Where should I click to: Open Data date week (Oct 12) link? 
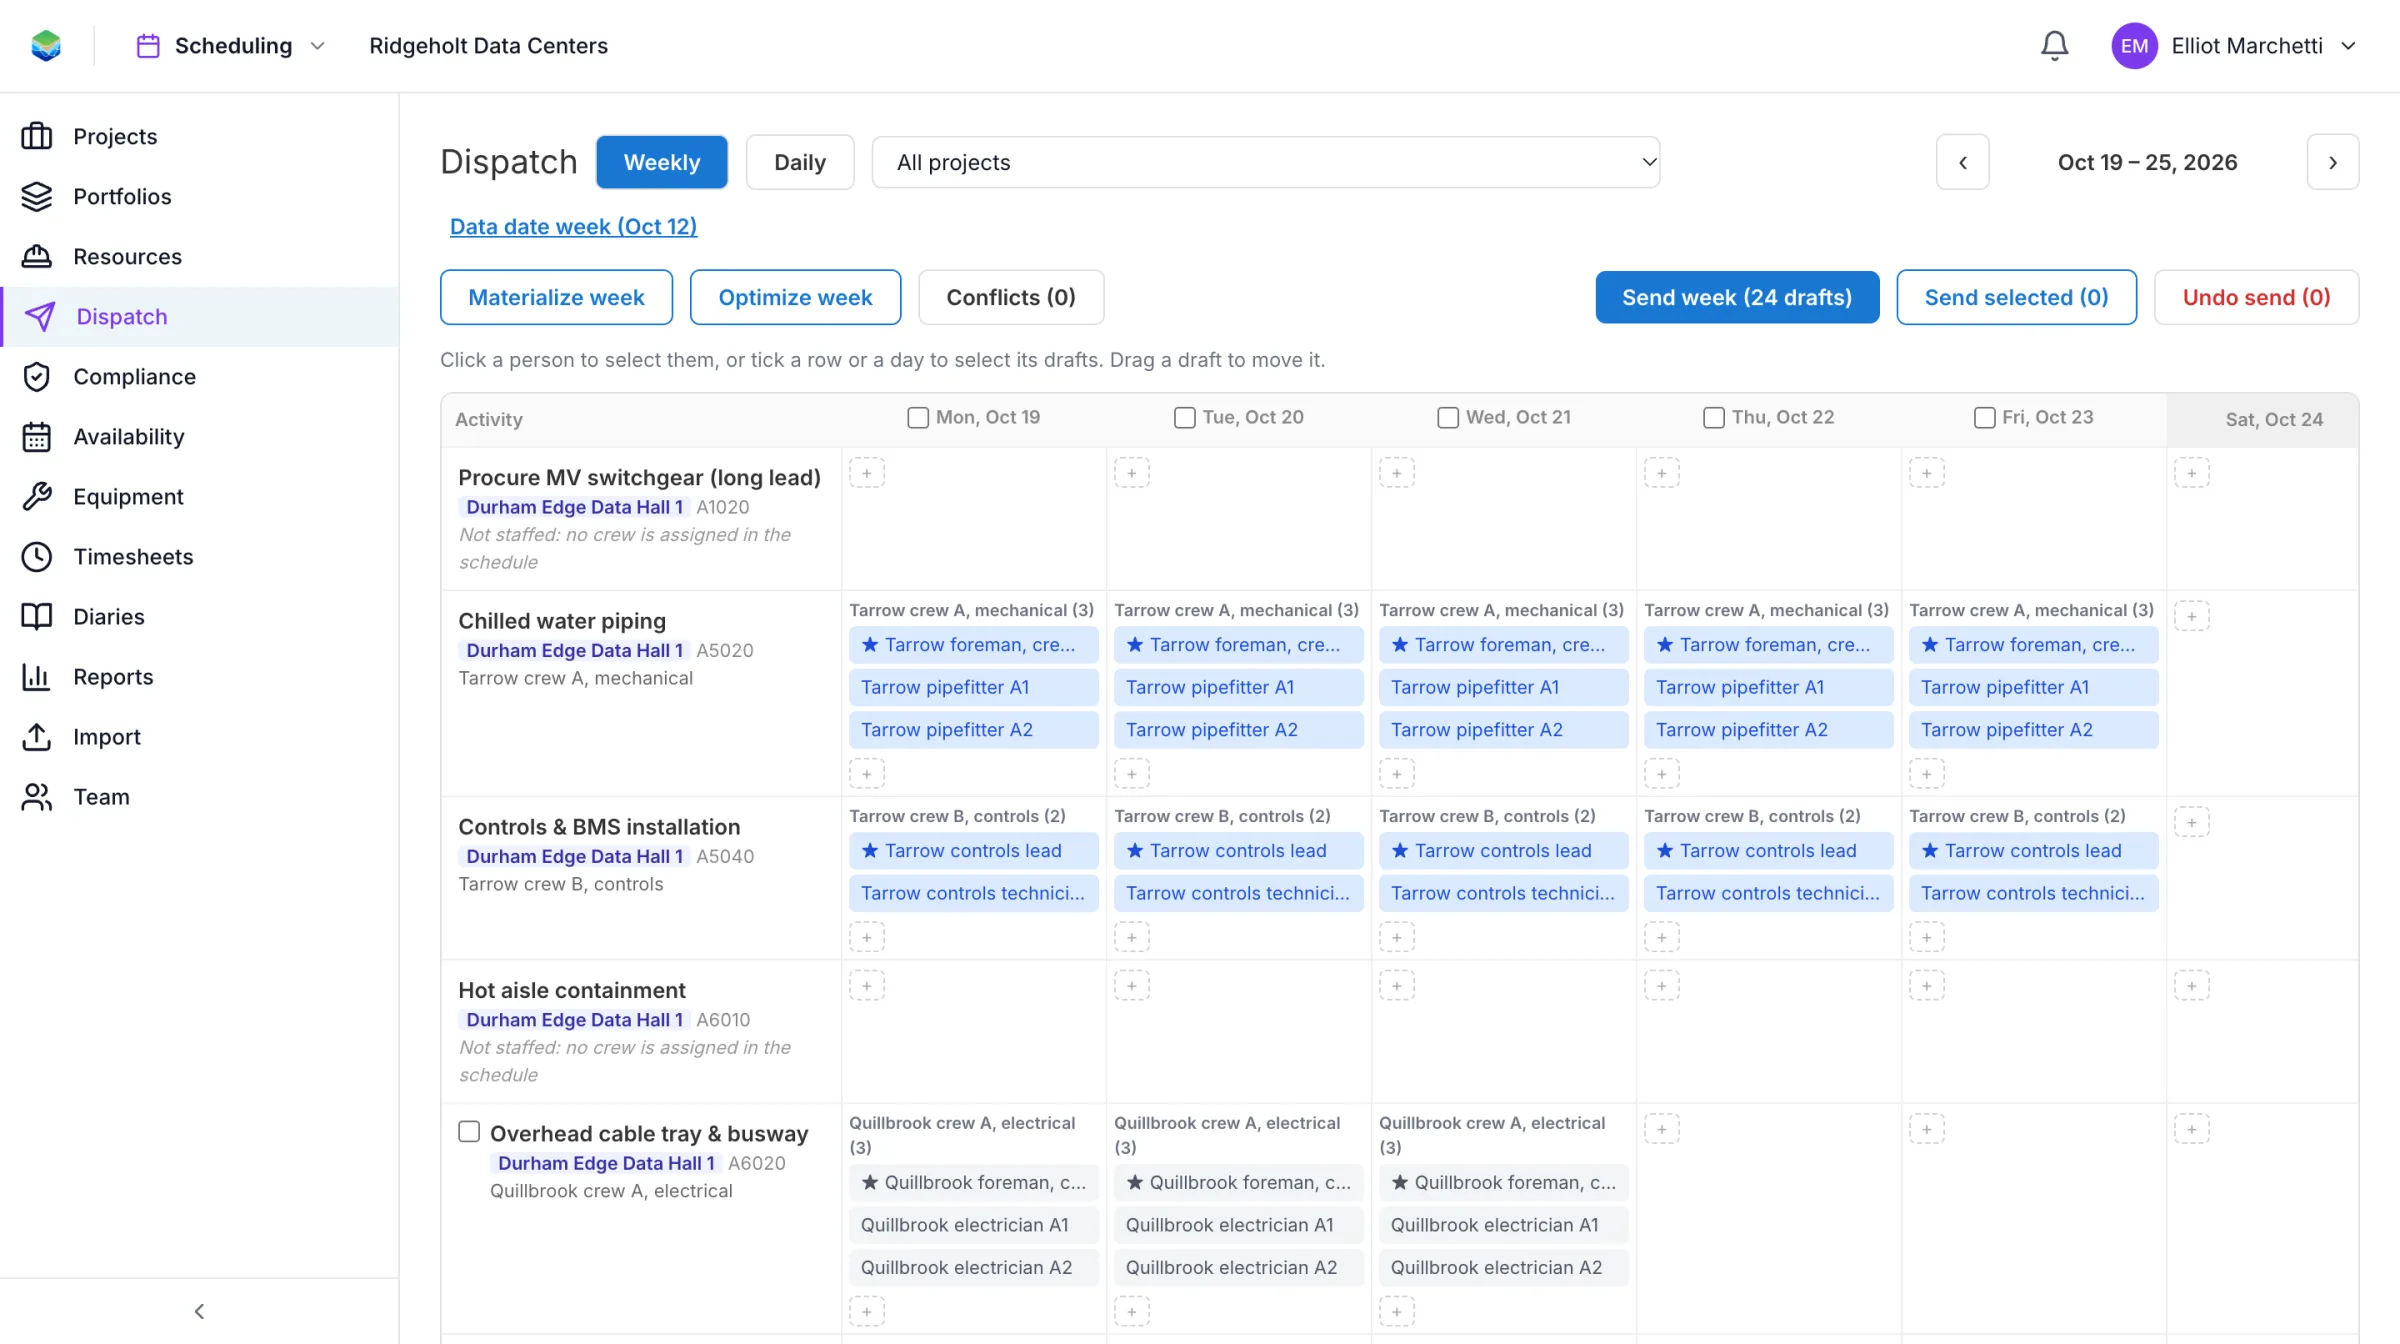(573, 226)
